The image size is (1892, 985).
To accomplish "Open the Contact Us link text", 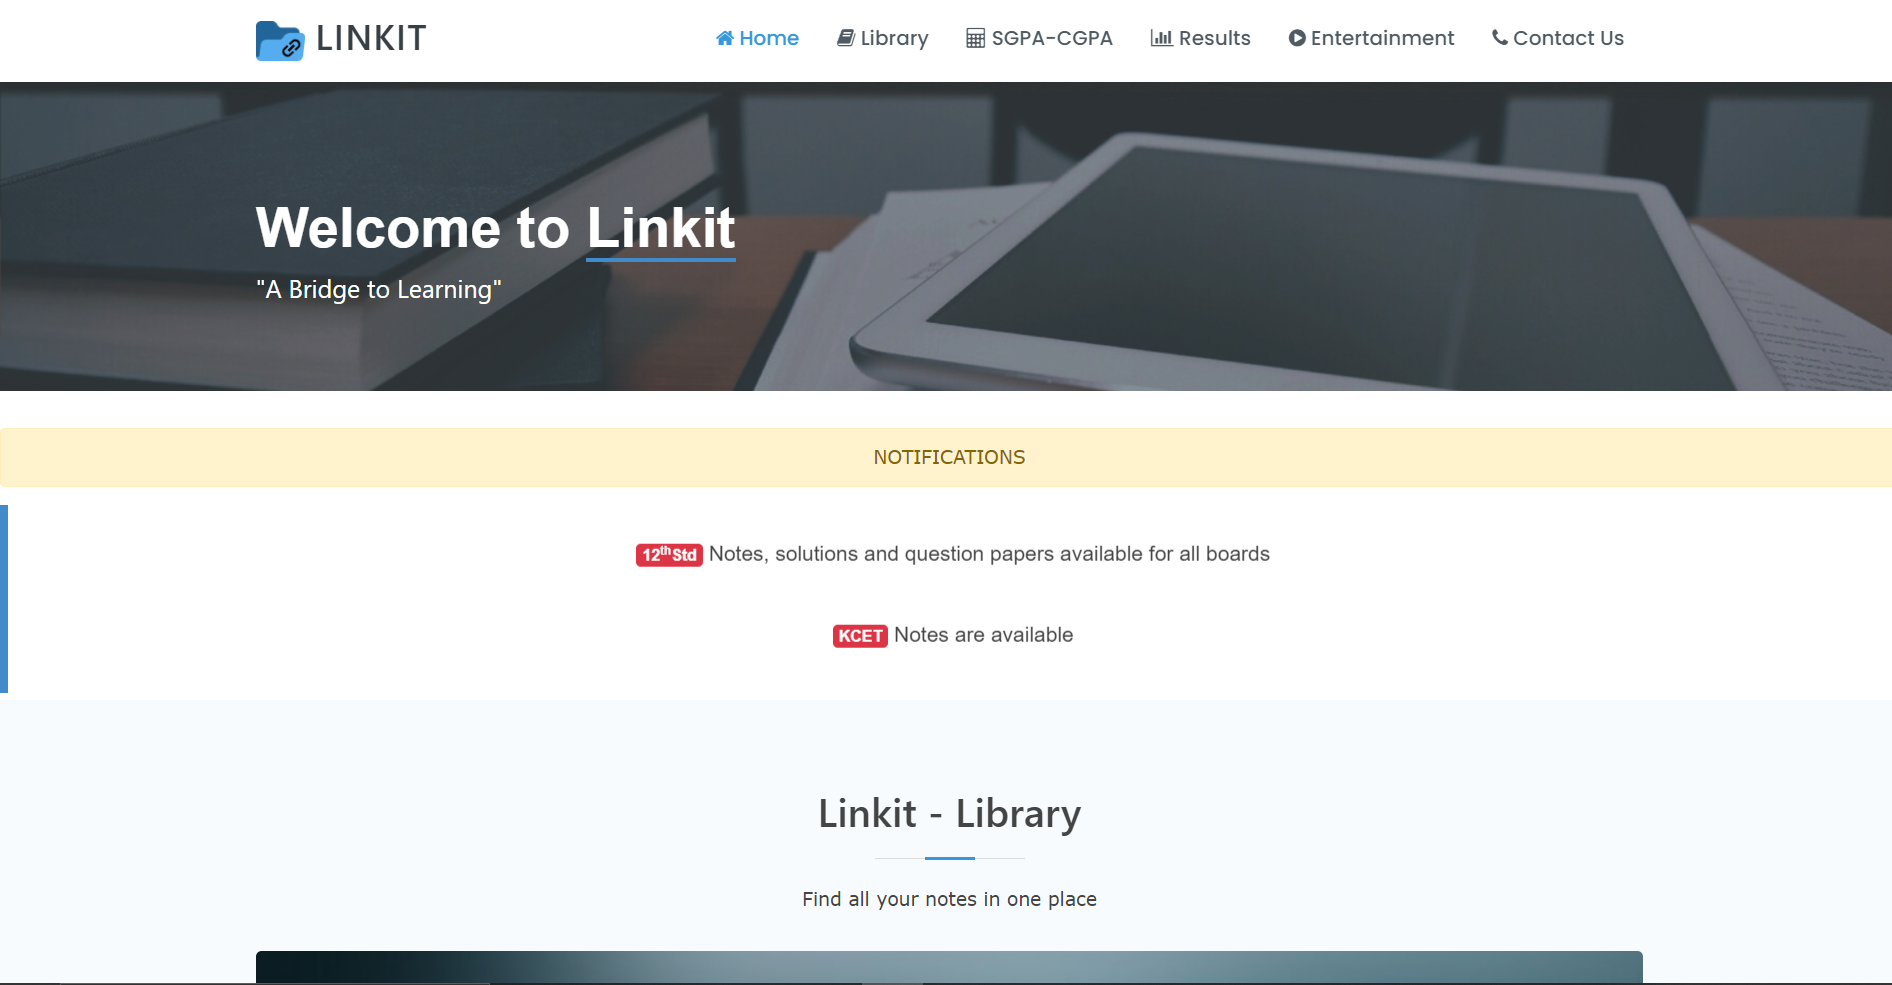I will click(x=1568, y=38).
